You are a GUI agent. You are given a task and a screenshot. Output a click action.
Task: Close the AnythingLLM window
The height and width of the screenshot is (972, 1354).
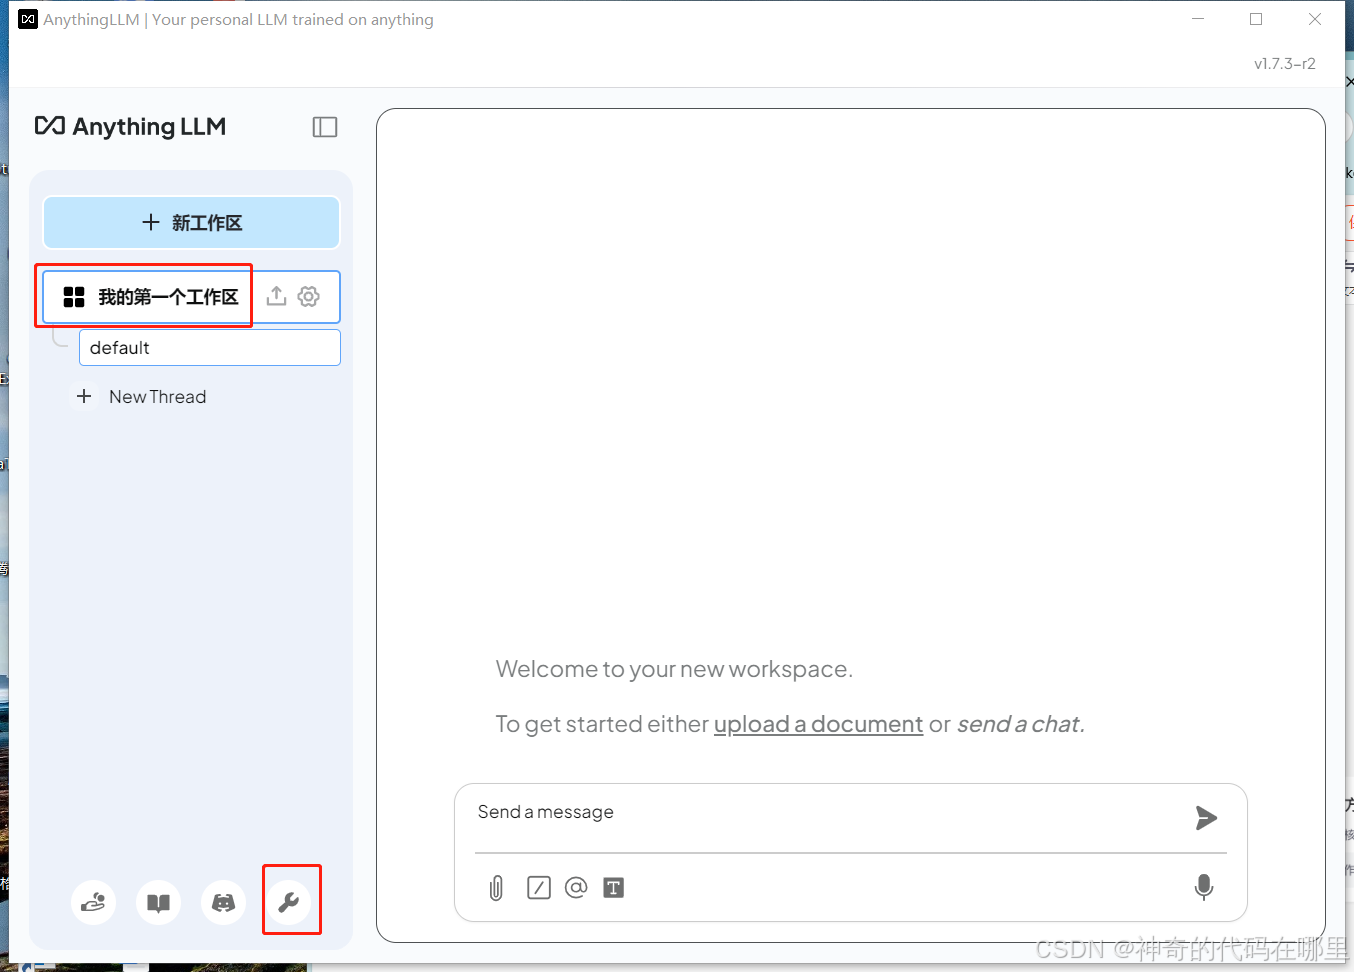click(1315, 19)
